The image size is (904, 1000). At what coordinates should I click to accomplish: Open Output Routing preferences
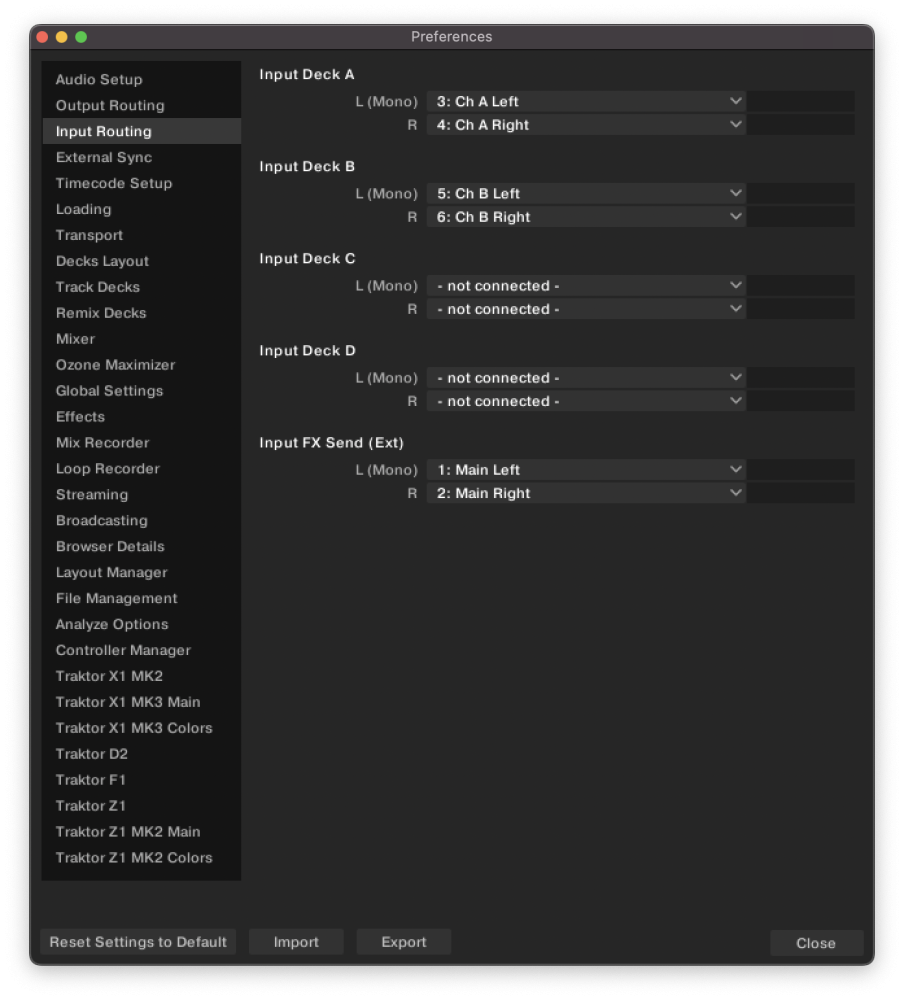pos(142,105)
